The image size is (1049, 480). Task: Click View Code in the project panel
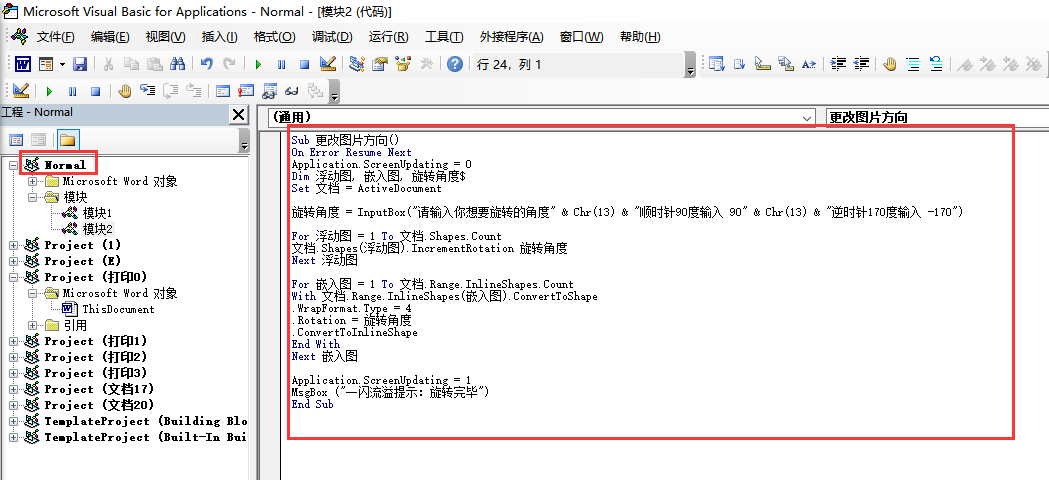15,140
